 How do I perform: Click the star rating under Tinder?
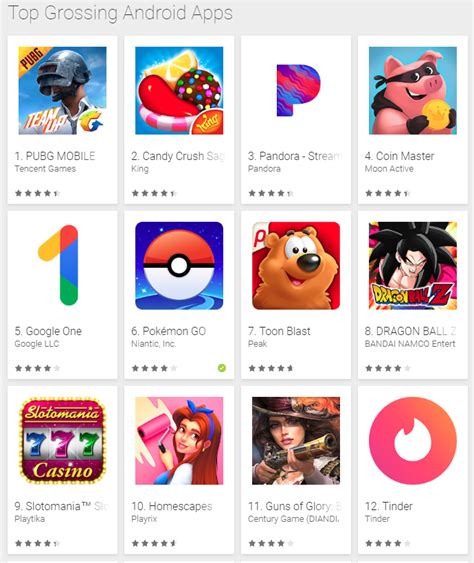point(388,543)
